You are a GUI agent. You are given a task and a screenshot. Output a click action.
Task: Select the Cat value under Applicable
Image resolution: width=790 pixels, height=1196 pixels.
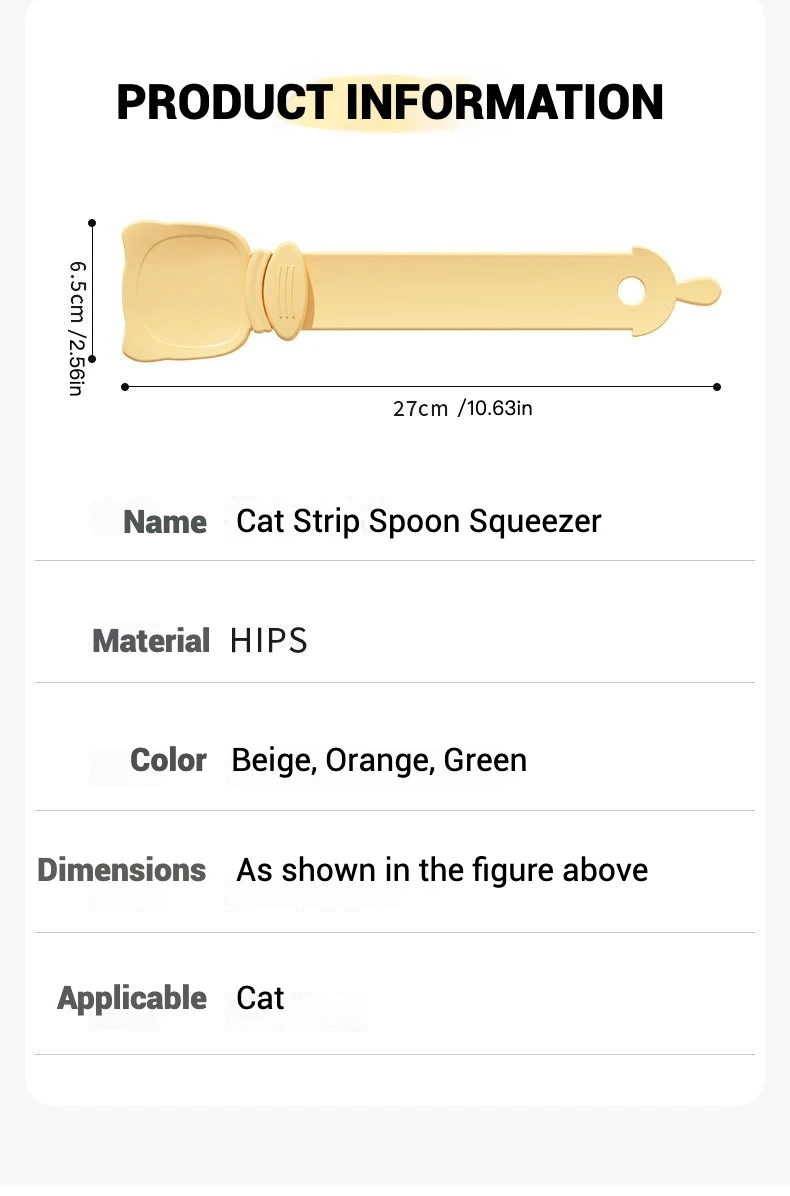[x=260, y=998]
